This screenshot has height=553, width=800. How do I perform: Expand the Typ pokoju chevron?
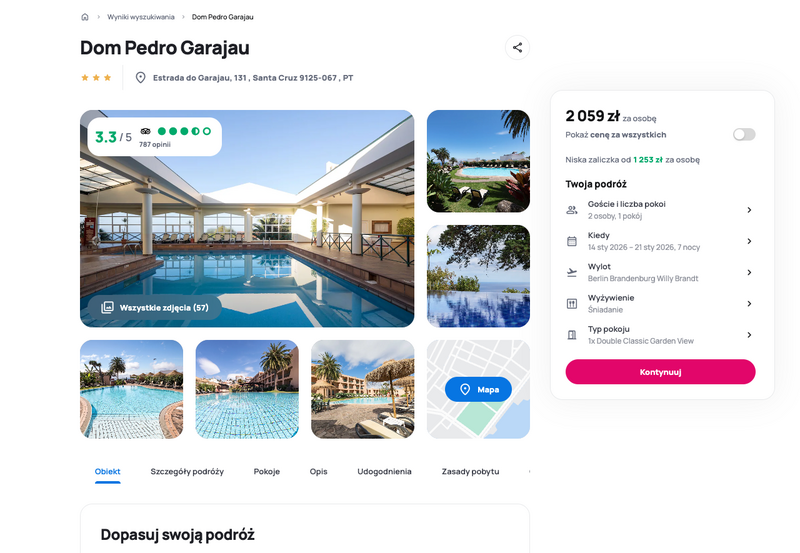pyautogui.click(x=749, y=335)
